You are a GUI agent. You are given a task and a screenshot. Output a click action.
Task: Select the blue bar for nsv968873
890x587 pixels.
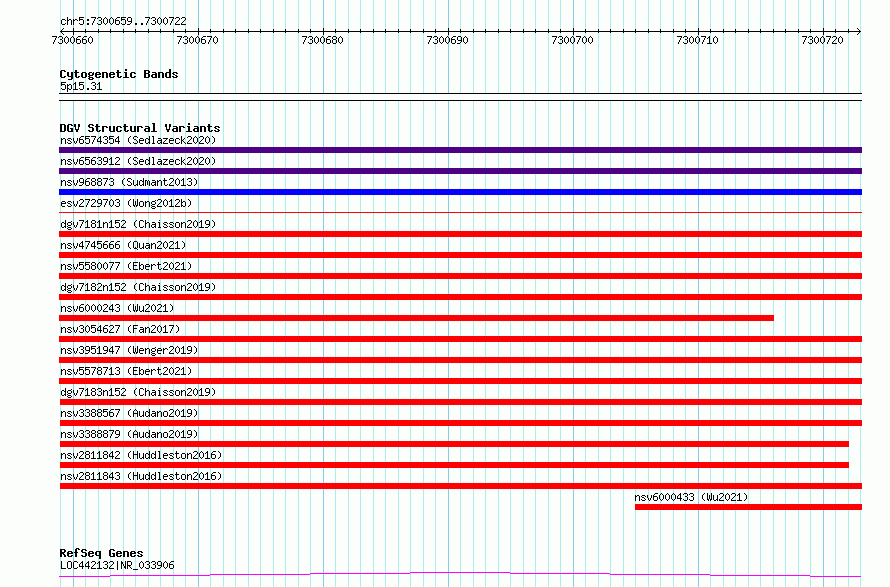point(460,192)
